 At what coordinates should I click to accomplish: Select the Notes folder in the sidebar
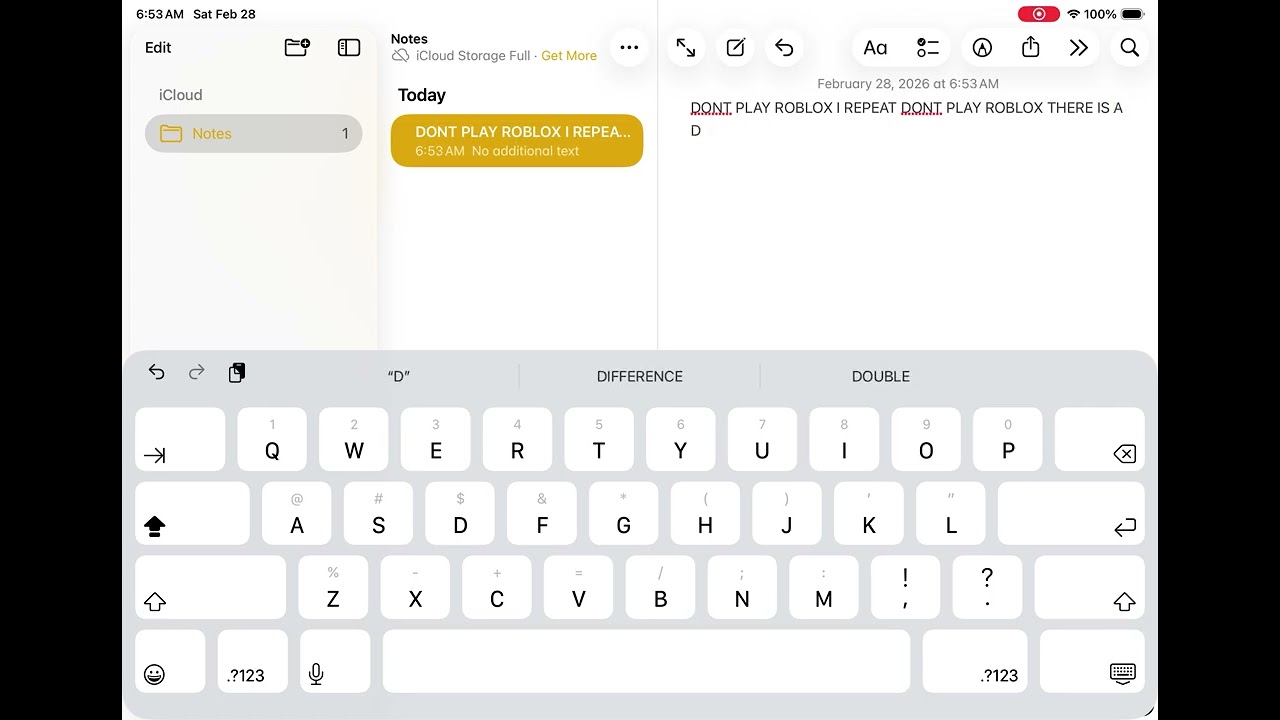coord(253,133)
